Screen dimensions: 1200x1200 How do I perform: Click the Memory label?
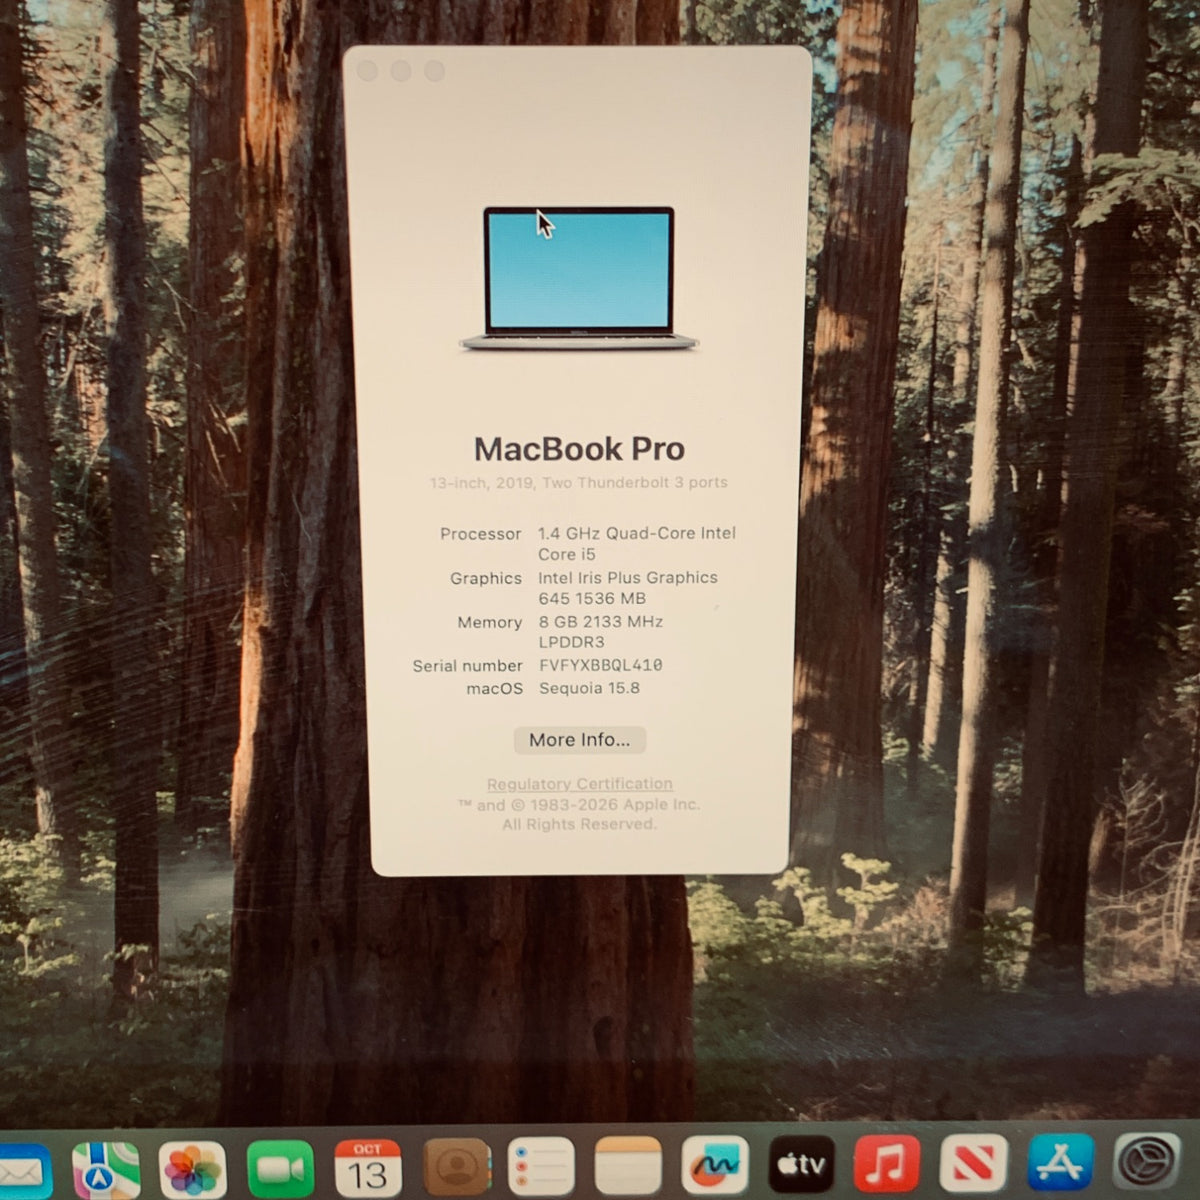click(490, 622)
